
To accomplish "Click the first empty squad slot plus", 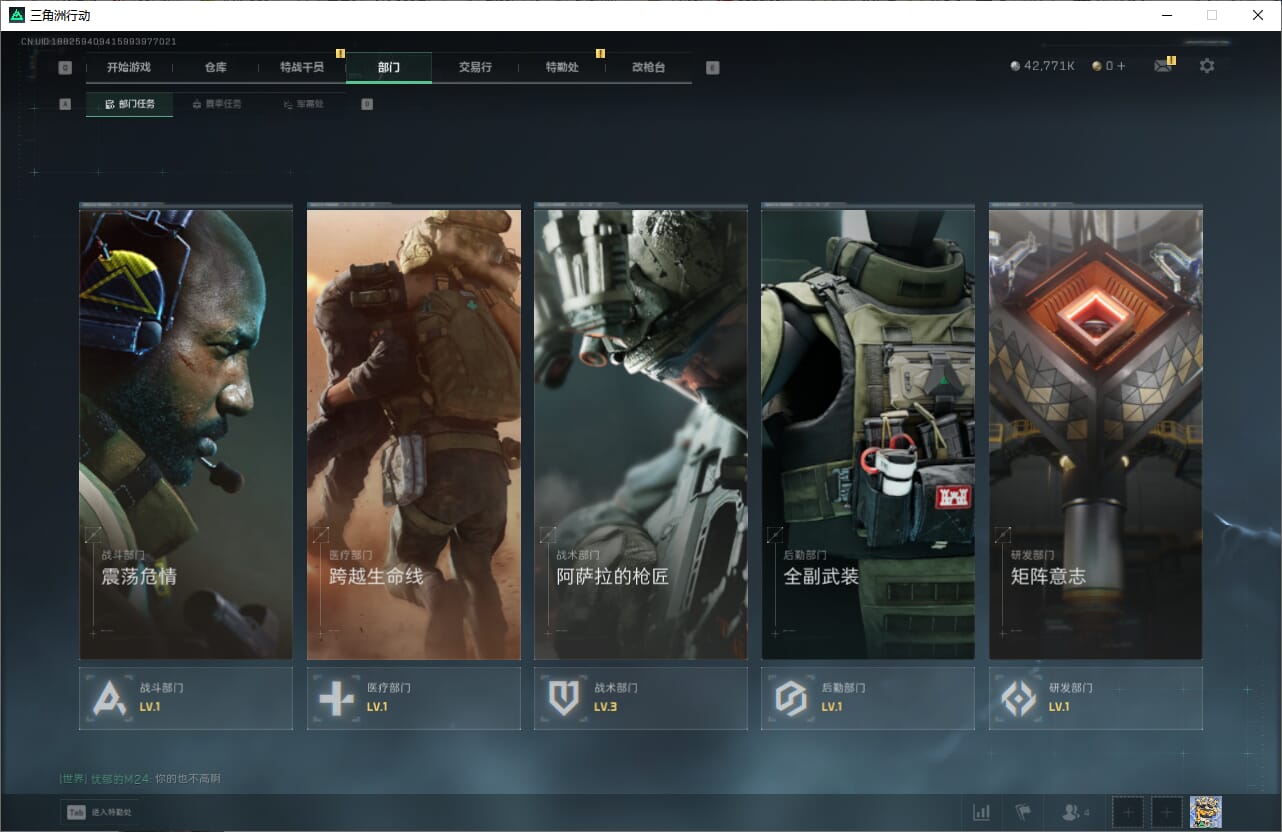I will [x=1127, y=812].
